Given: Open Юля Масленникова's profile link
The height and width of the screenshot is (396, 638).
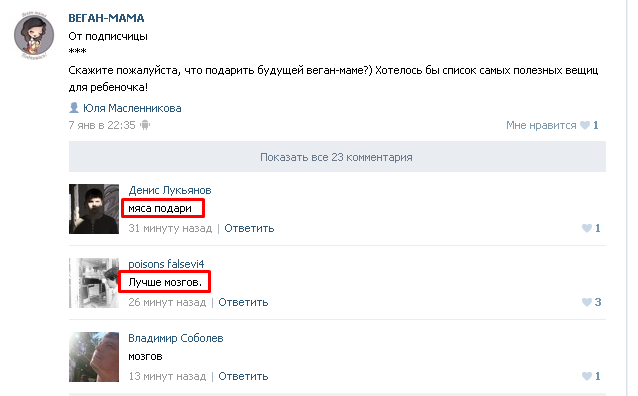Looking at the screenshot, I should pos(132,108).
